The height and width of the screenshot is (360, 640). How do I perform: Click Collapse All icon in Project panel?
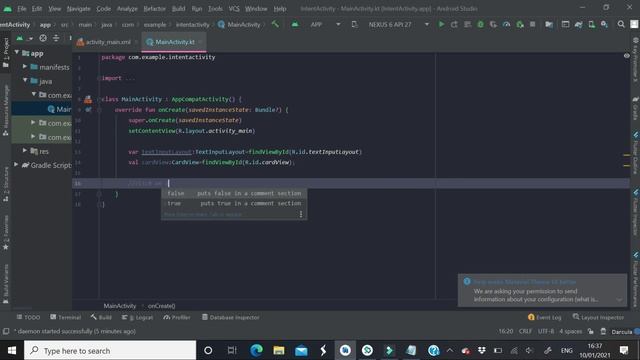point(56,38)
